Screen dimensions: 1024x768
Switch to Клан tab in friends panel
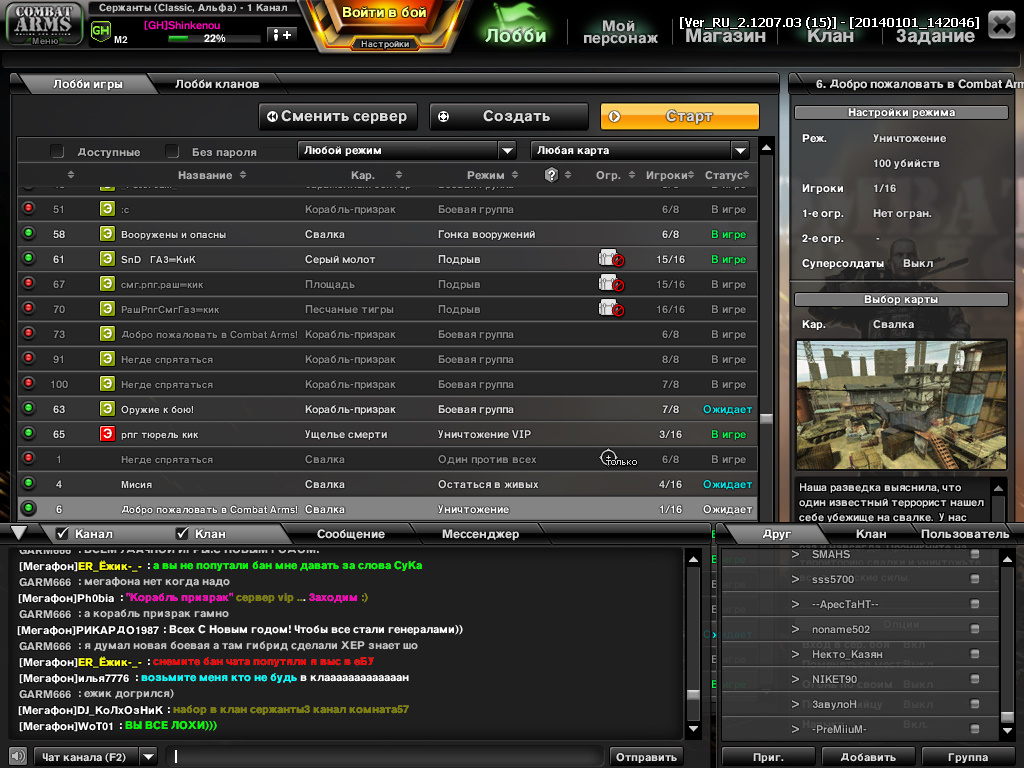click(x=871, y=534)
